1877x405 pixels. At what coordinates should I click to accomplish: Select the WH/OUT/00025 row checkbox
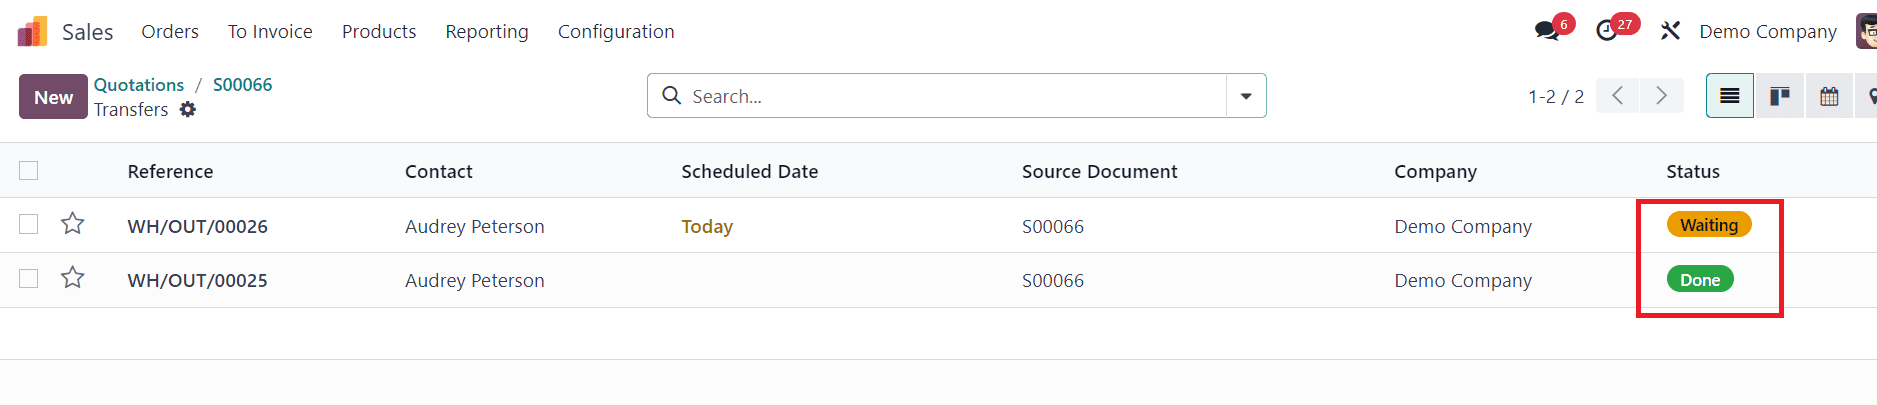[29, 278]
